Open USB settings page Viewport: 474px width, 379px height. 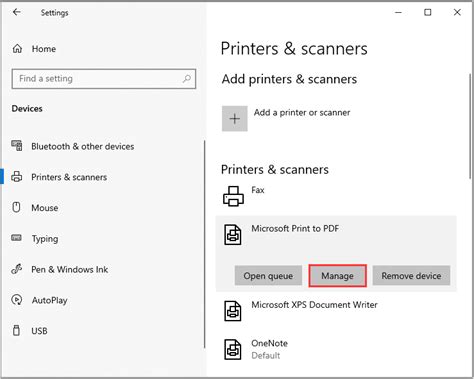coord(39,331)
